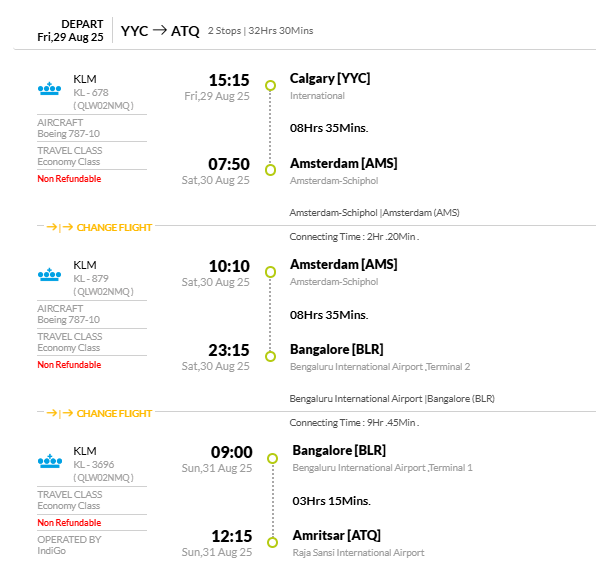Screen dimensions: 596x579
Task: Click the Amsterdam arrival circle marker at 07:50
Action: [x=270, y=170]
